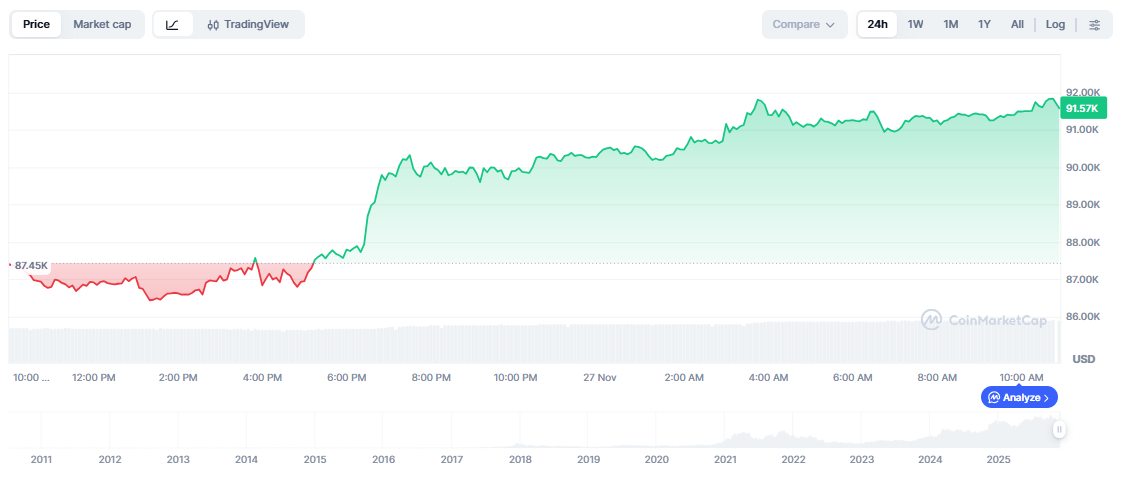Open the chart settings sliders icon
This screenshot has width=1121, height=484.
click(x=1095, y=24)
